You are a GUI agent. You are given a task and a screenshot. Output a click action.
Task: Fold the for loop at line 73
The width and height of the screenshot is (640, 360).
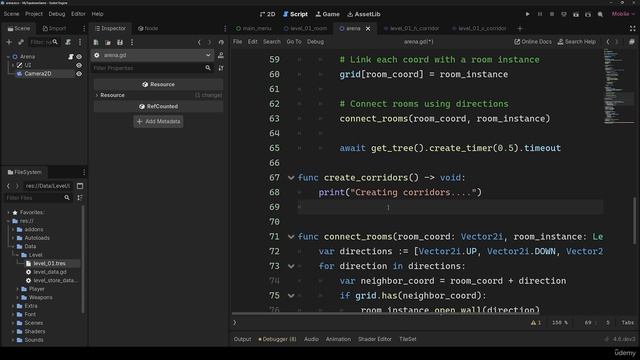coord(291,266)
